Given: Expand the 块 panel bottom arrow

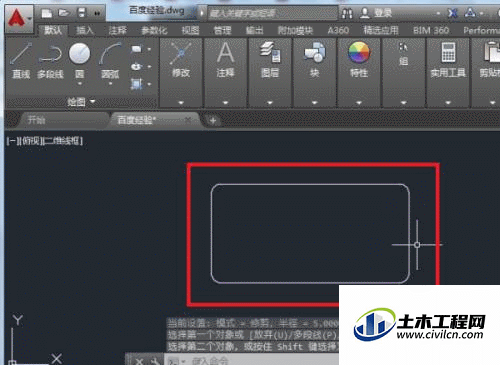Looking at the screenshot, I should coord(315,103).
